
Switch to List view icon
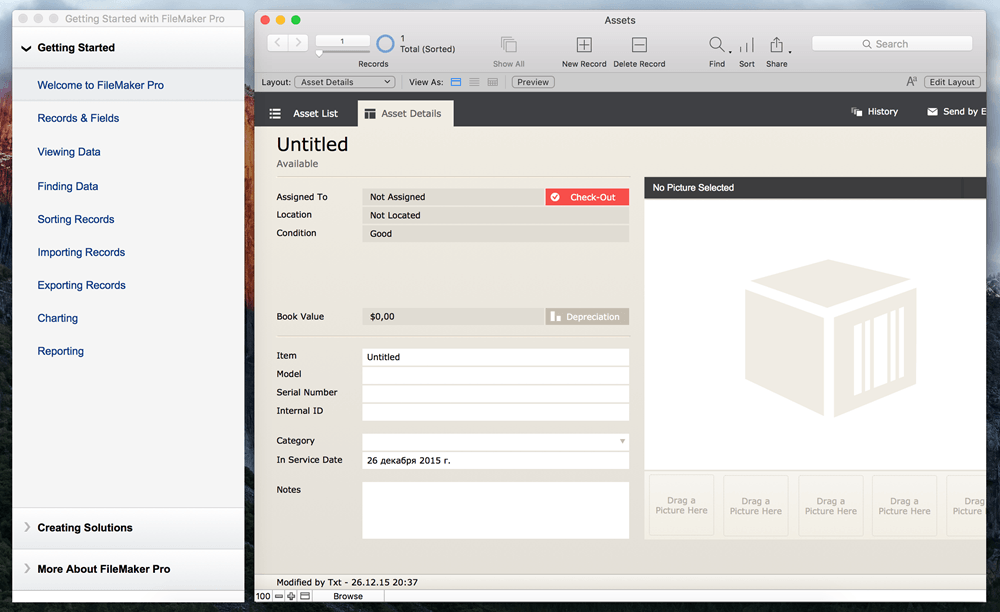pyautogui.click(x=474, y=82)
